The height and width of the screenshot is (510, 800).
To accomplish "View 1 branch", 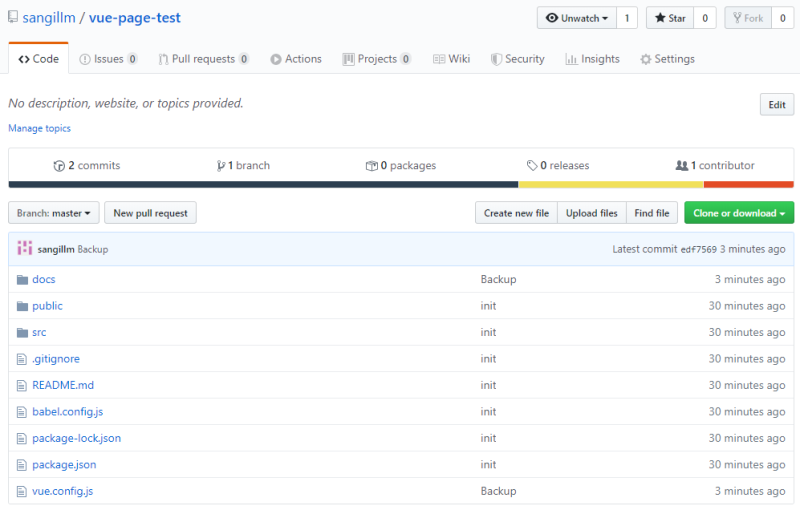I will tap(243, 166).
